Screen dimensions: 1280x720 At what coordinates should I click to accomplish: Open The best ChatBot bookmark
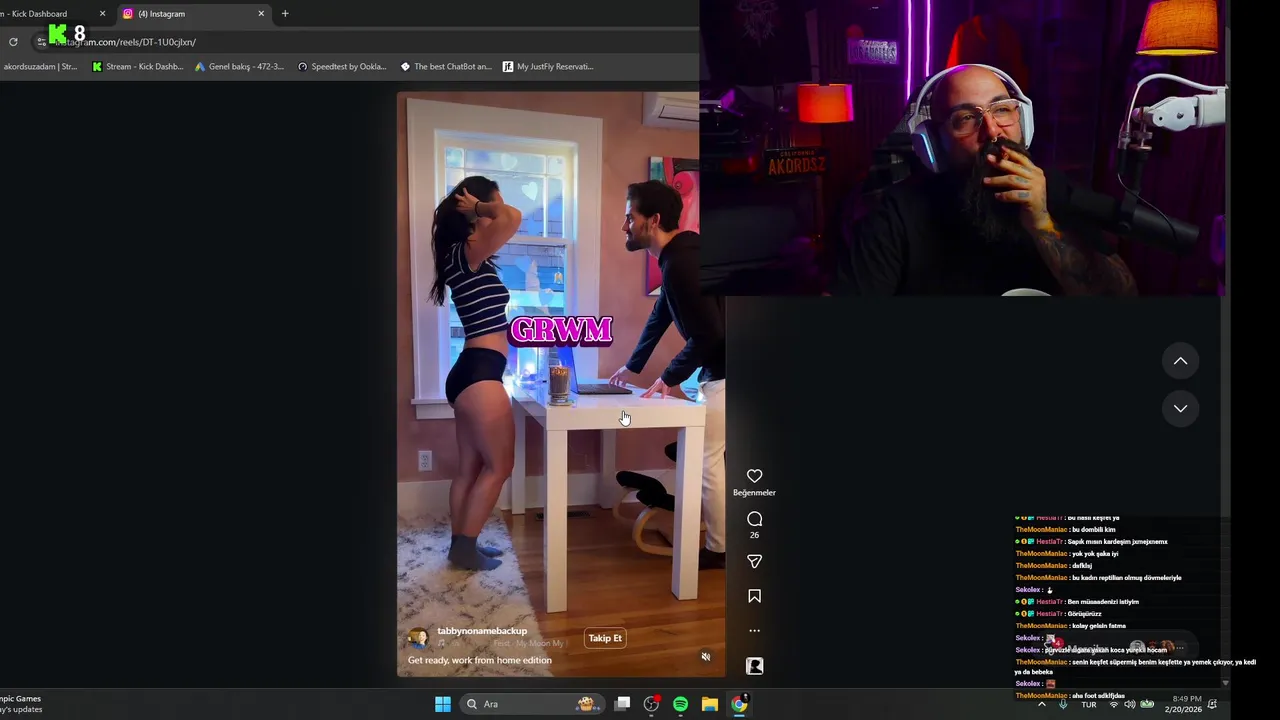(445, 67)
